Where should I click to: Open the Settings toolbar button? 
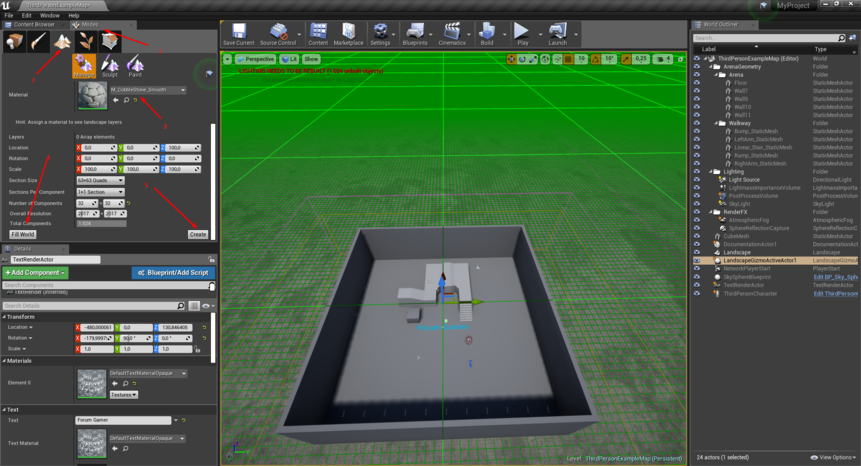[380, 34]
